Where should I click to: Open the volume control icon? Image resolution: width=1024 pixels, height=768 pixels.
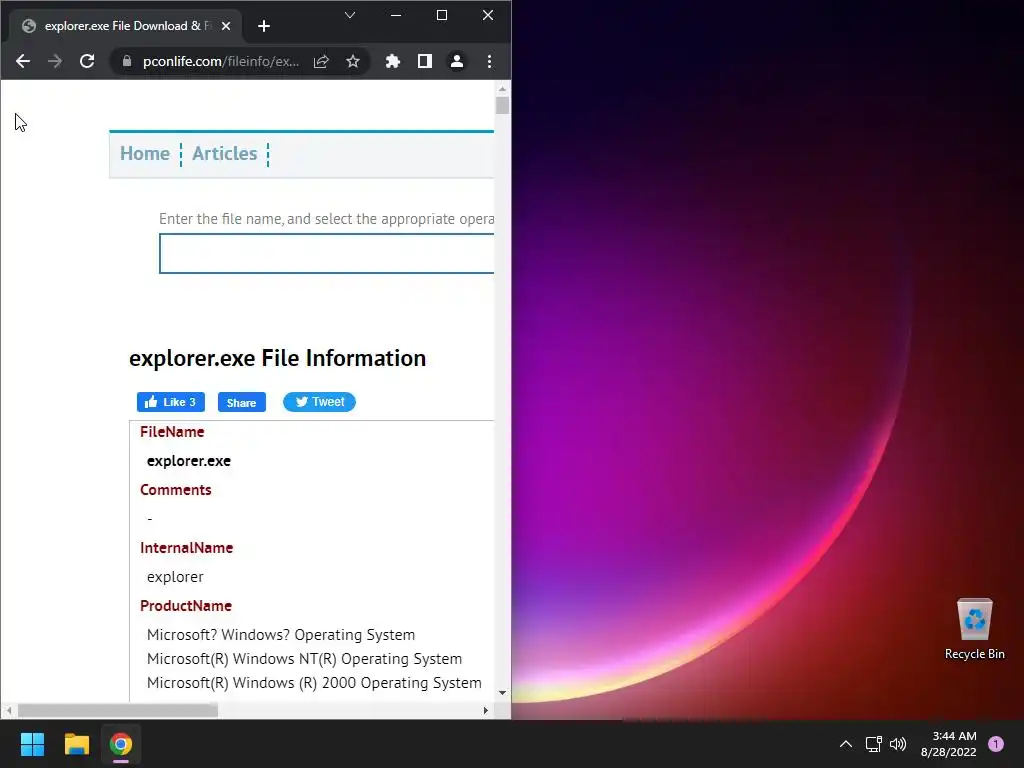(898, 744)
